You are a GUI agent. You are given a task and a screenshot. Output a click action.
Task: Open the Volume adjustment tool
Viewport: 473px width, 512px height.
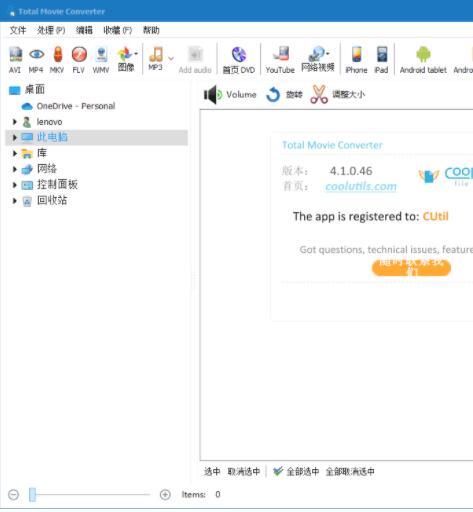click(230, 95)
